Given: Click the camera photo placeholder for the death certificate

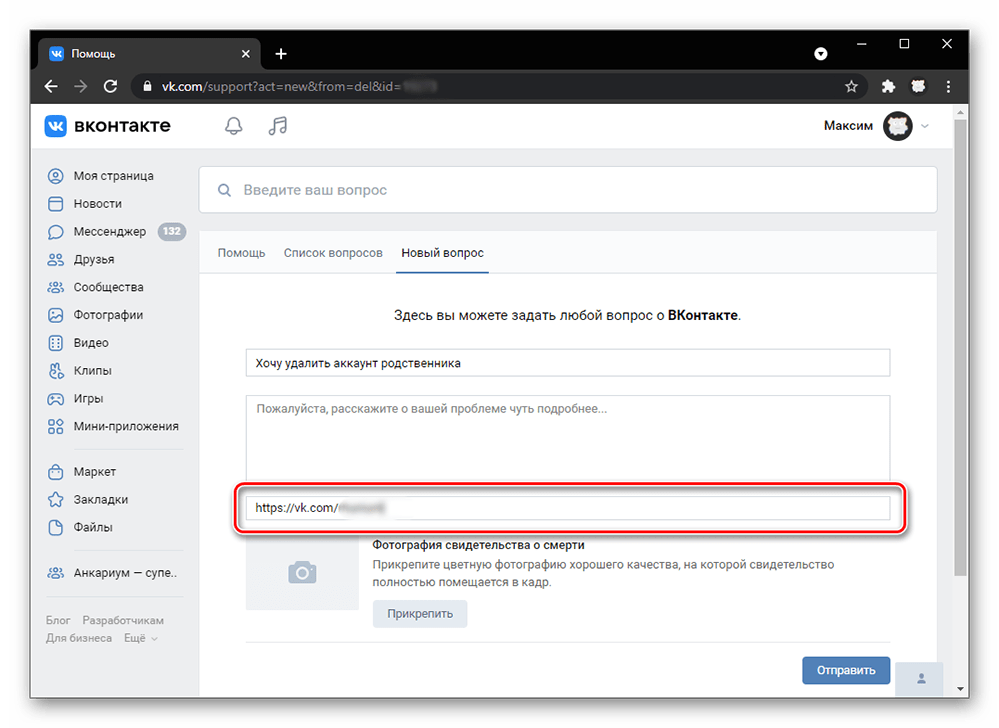Looking at the screenshot, I should pos(302,573).
